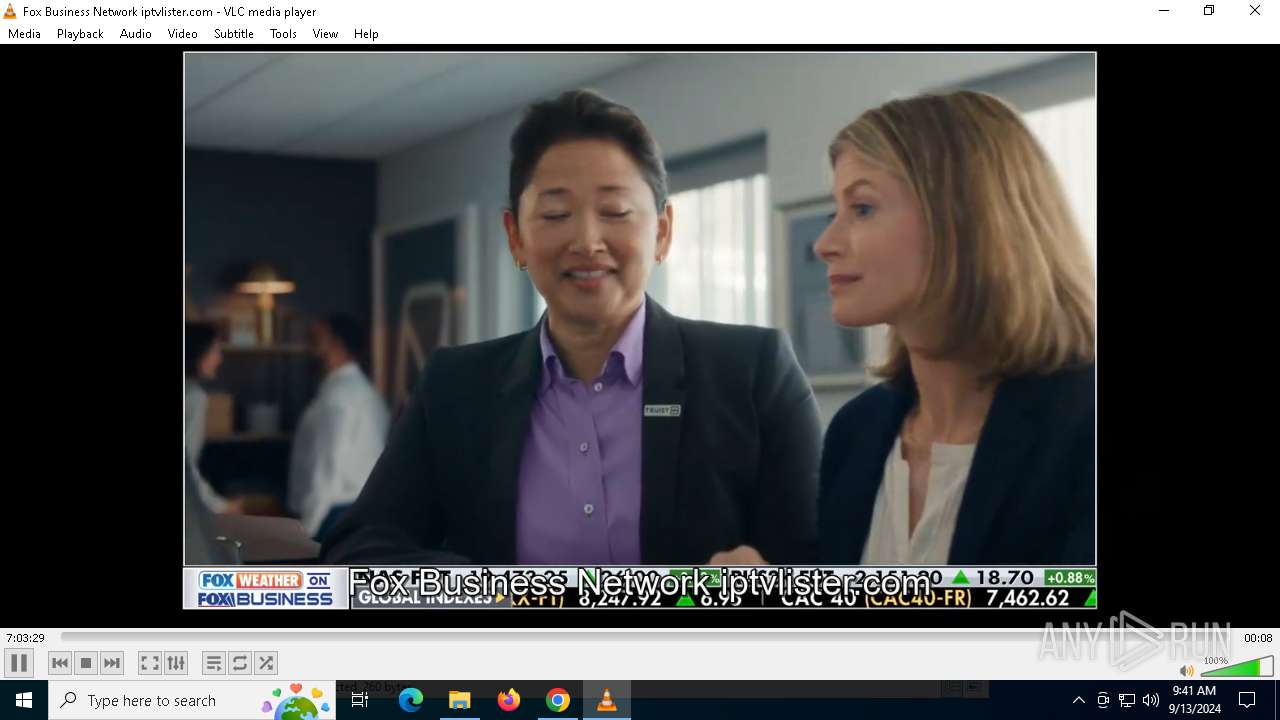Open Task View on the taskbar
1280x720 pixels.
tap(360, 700)
